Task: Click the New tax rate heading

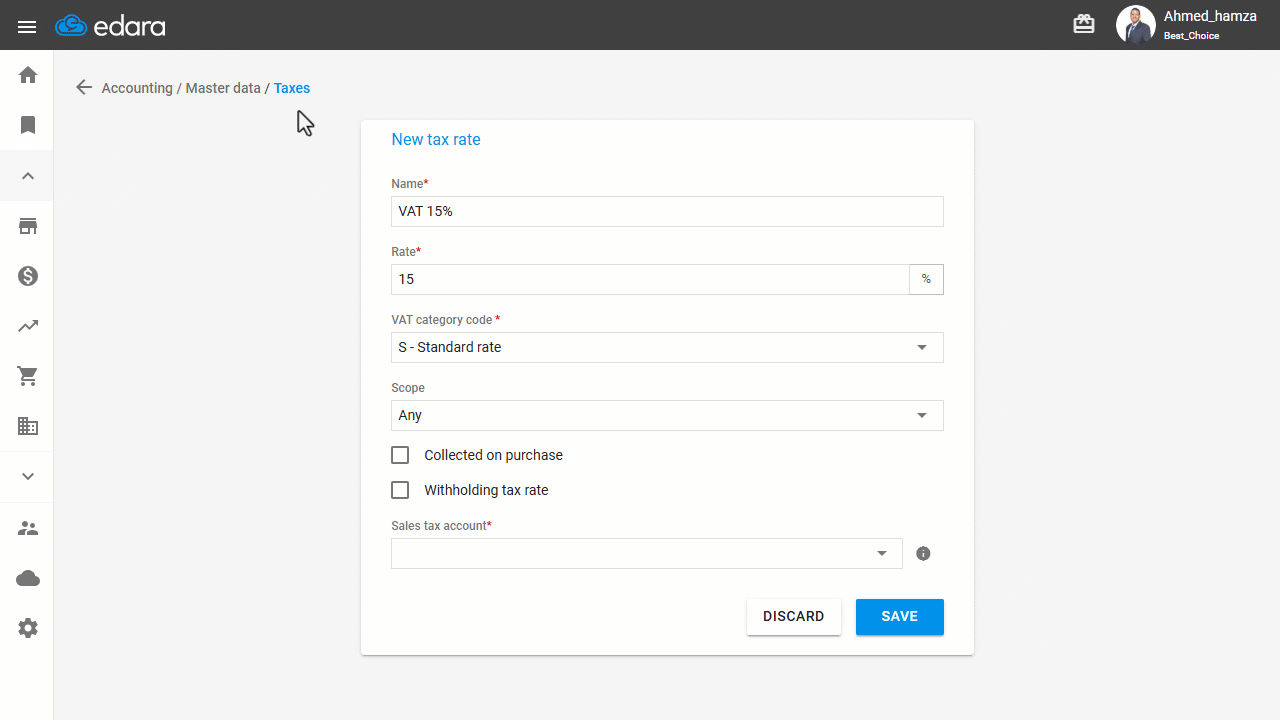Action: click(436, 140)
